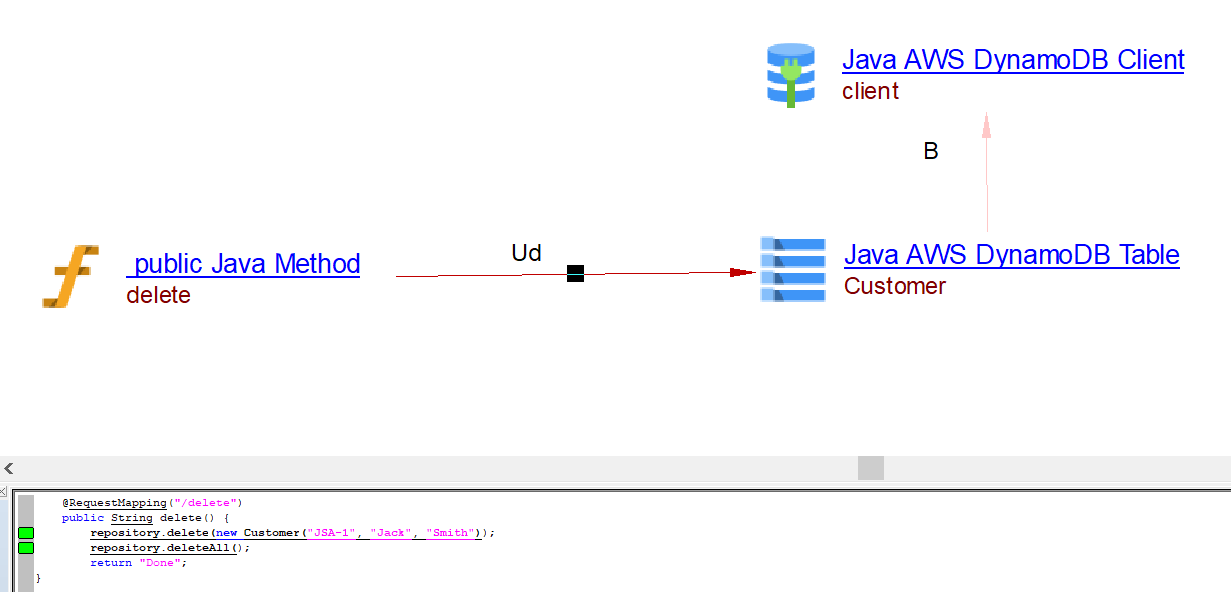Click the black square on Ud link
1231x592 pixels.
pyautogui.click(x=575, y=273)
